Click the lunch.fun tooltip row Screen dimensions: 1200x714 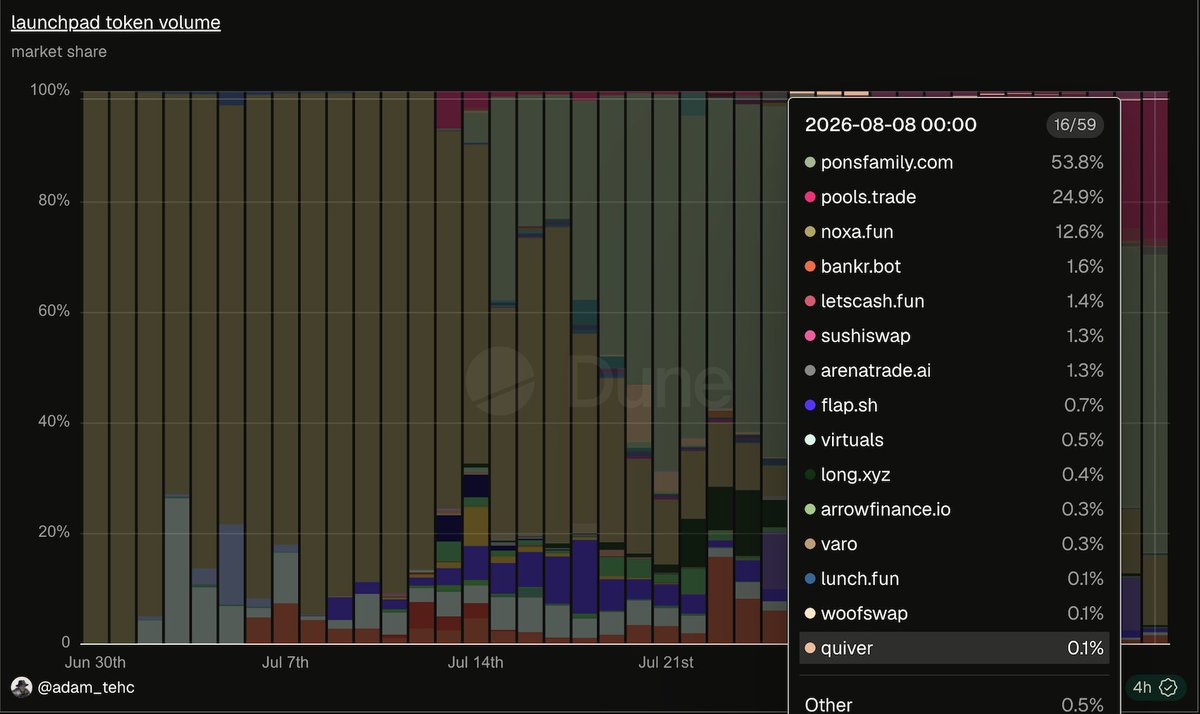coord(954,578)
